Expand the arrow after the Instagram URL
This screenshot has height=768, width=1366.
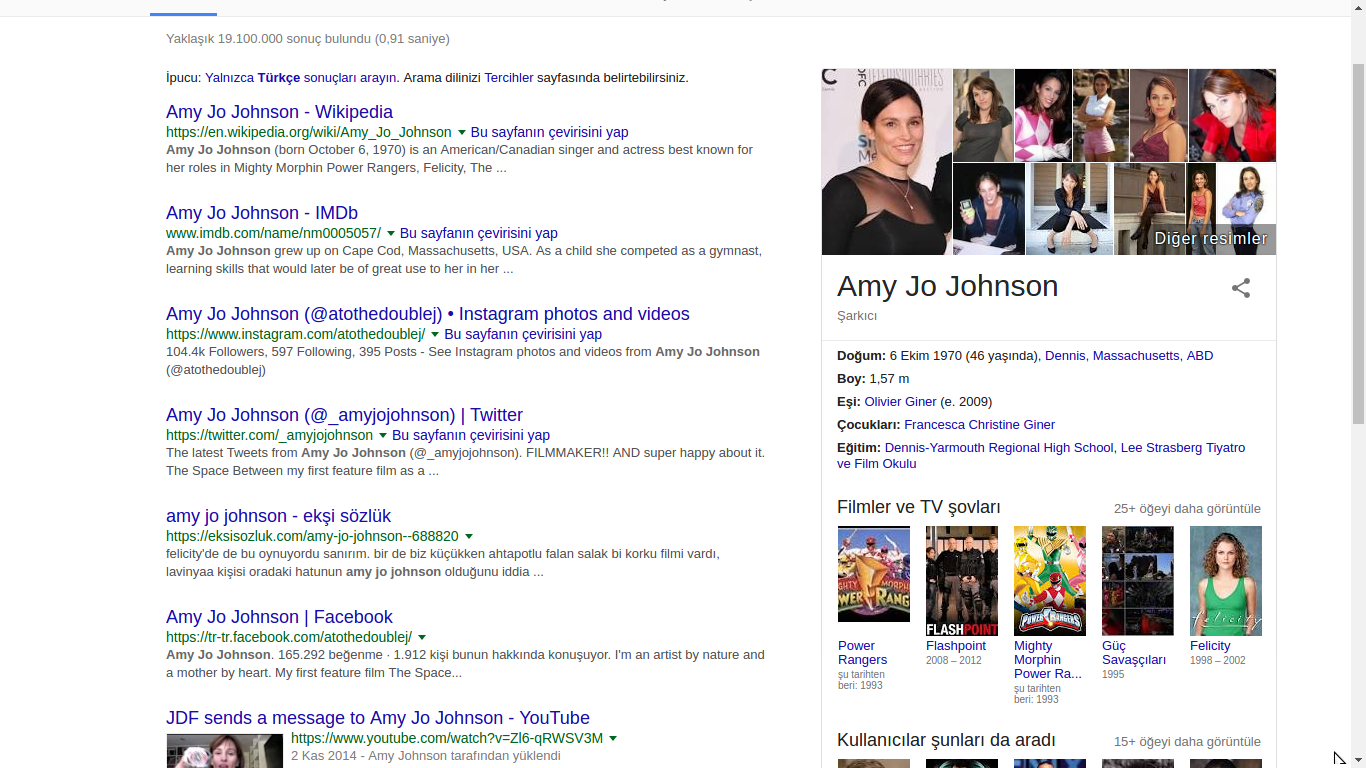click(x=435, y=335)
